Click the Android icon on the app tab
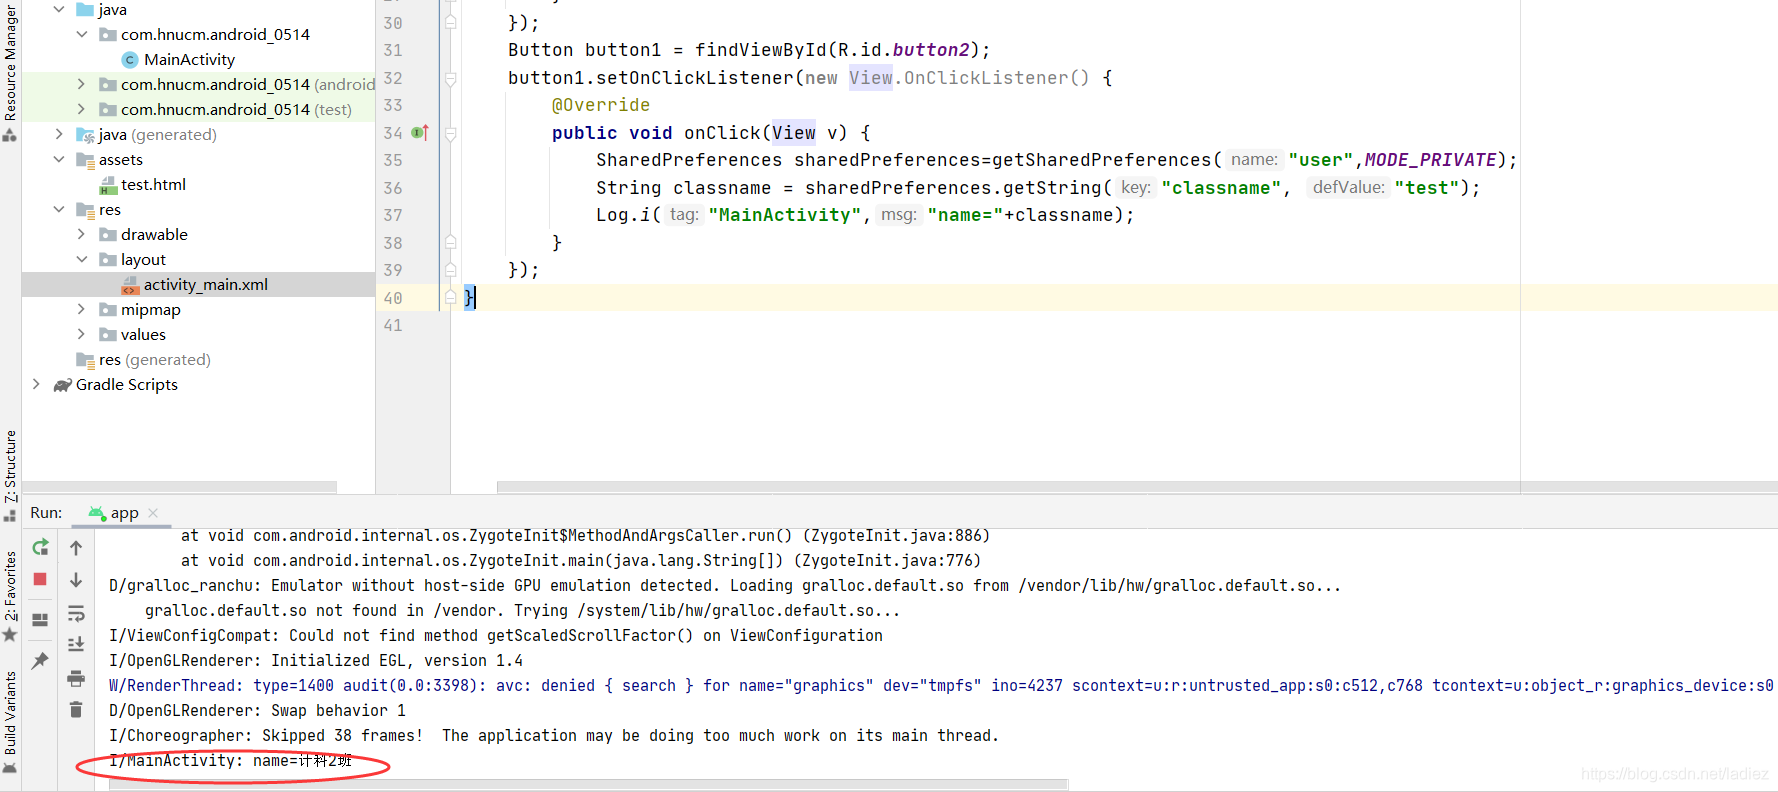The height and width of the screenshot is (792, 1778). coord(97,513)
